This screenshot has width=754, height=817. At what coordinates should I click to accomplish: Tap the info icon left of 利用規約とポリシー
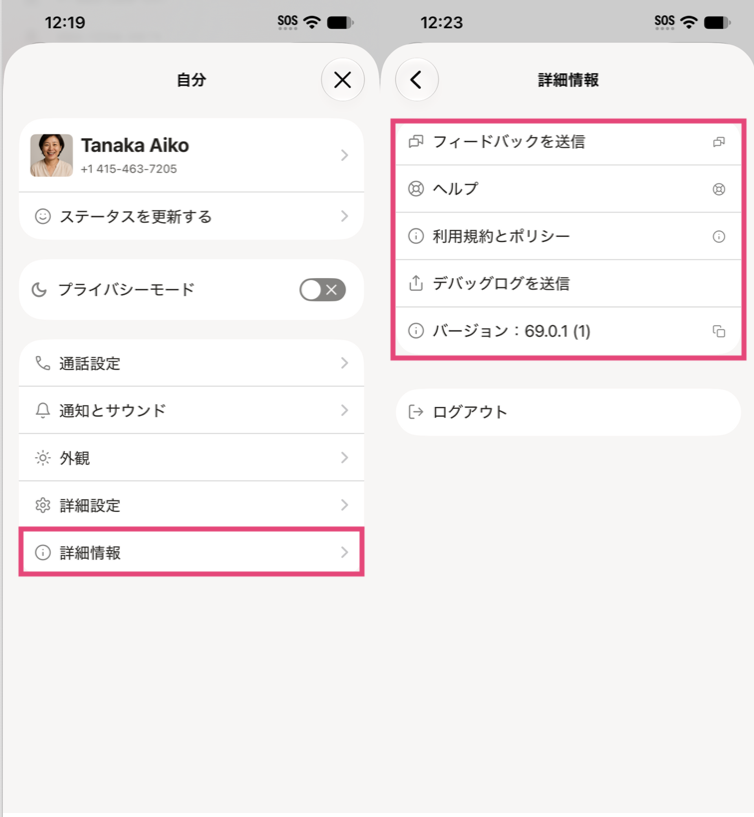pyautogui.click(x=416, y=236)
